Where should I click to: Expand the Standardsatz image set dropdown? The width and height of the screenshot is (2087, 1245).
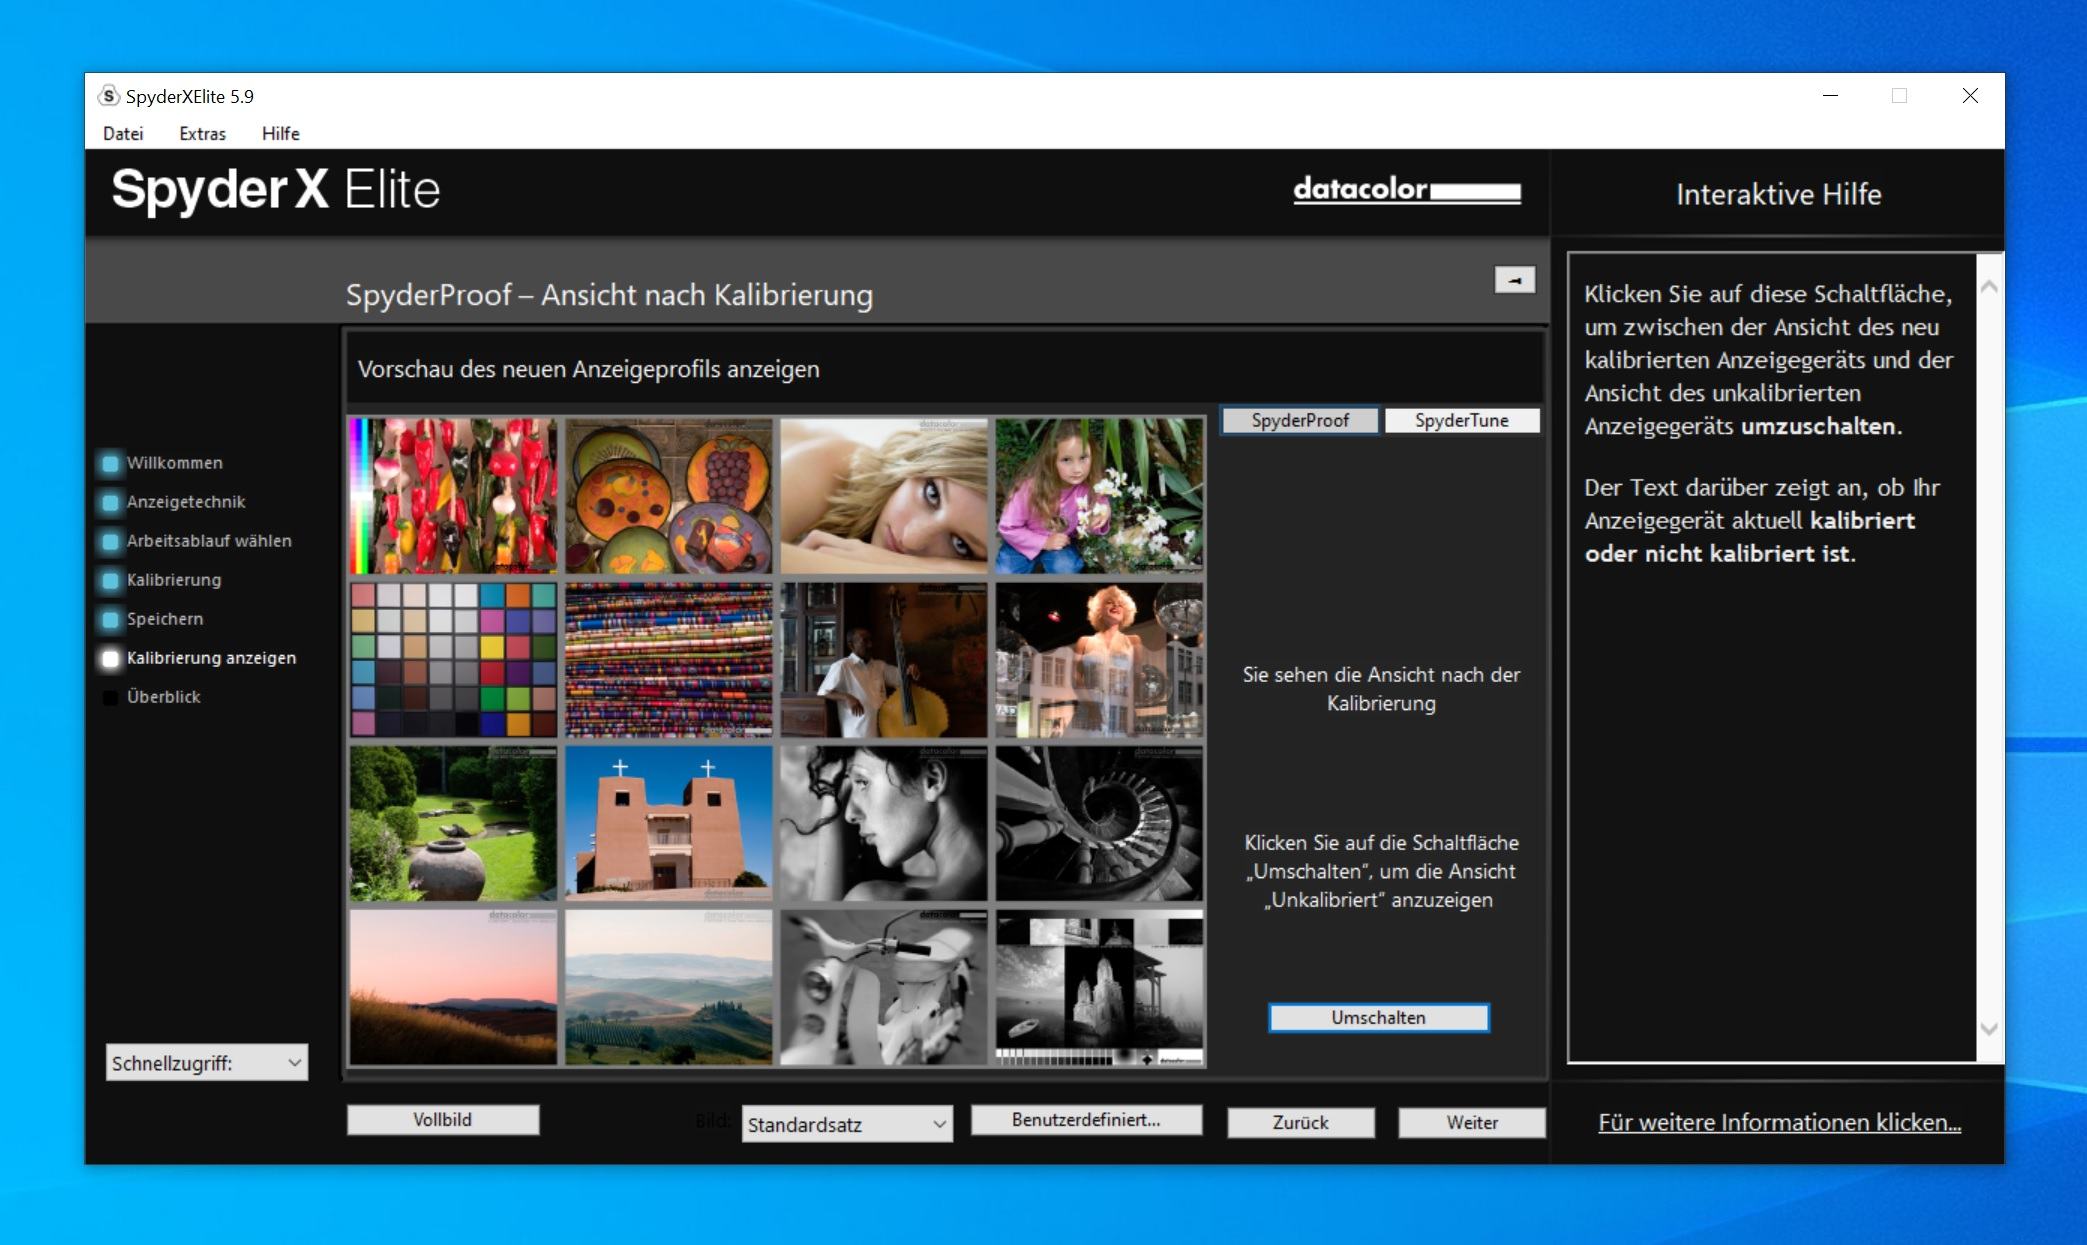pos(846,1124)
